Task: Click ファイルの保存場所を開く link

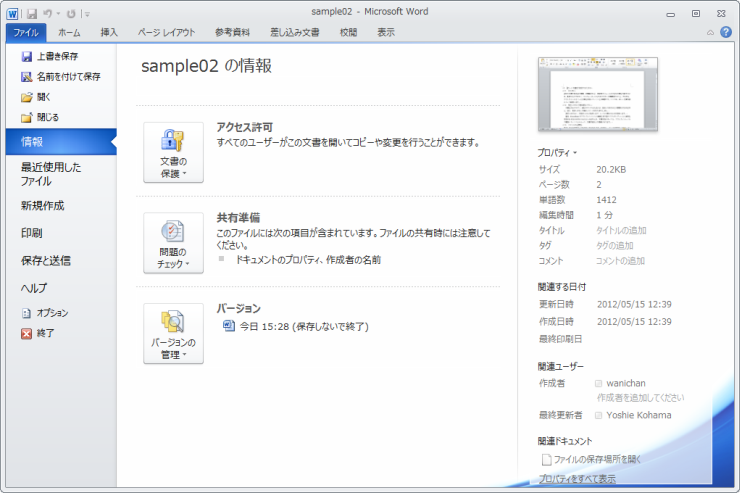Action: click(592, 459)
